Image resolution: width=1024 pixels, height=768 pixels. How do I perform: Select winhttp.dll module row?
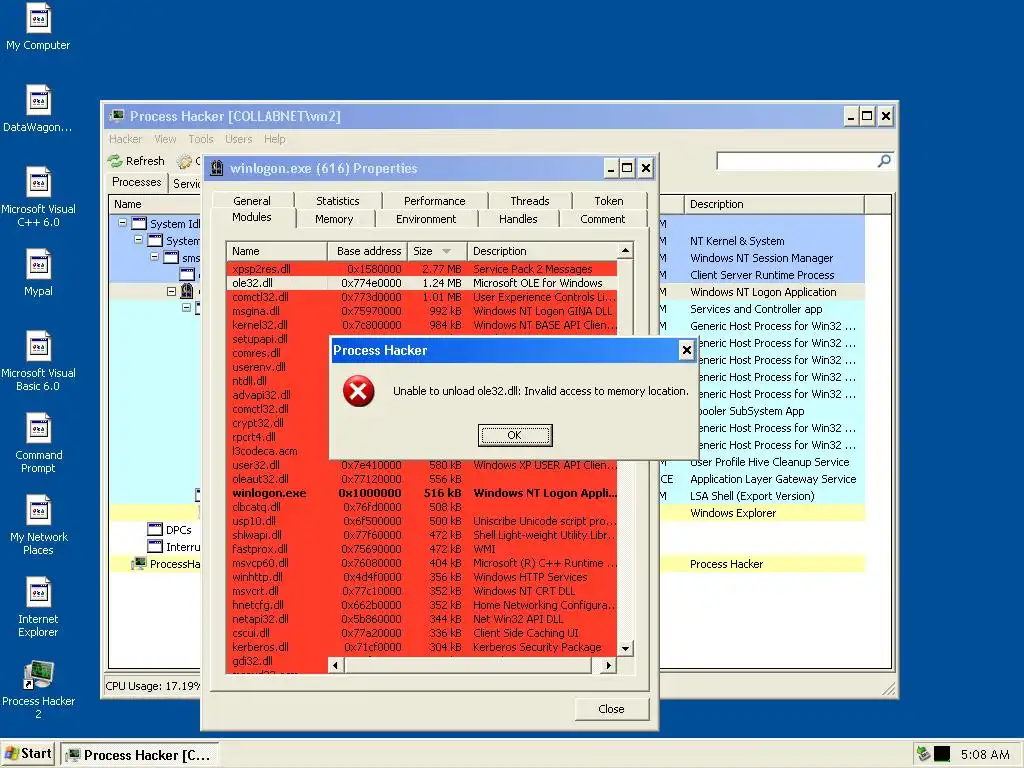pos(421,577)
